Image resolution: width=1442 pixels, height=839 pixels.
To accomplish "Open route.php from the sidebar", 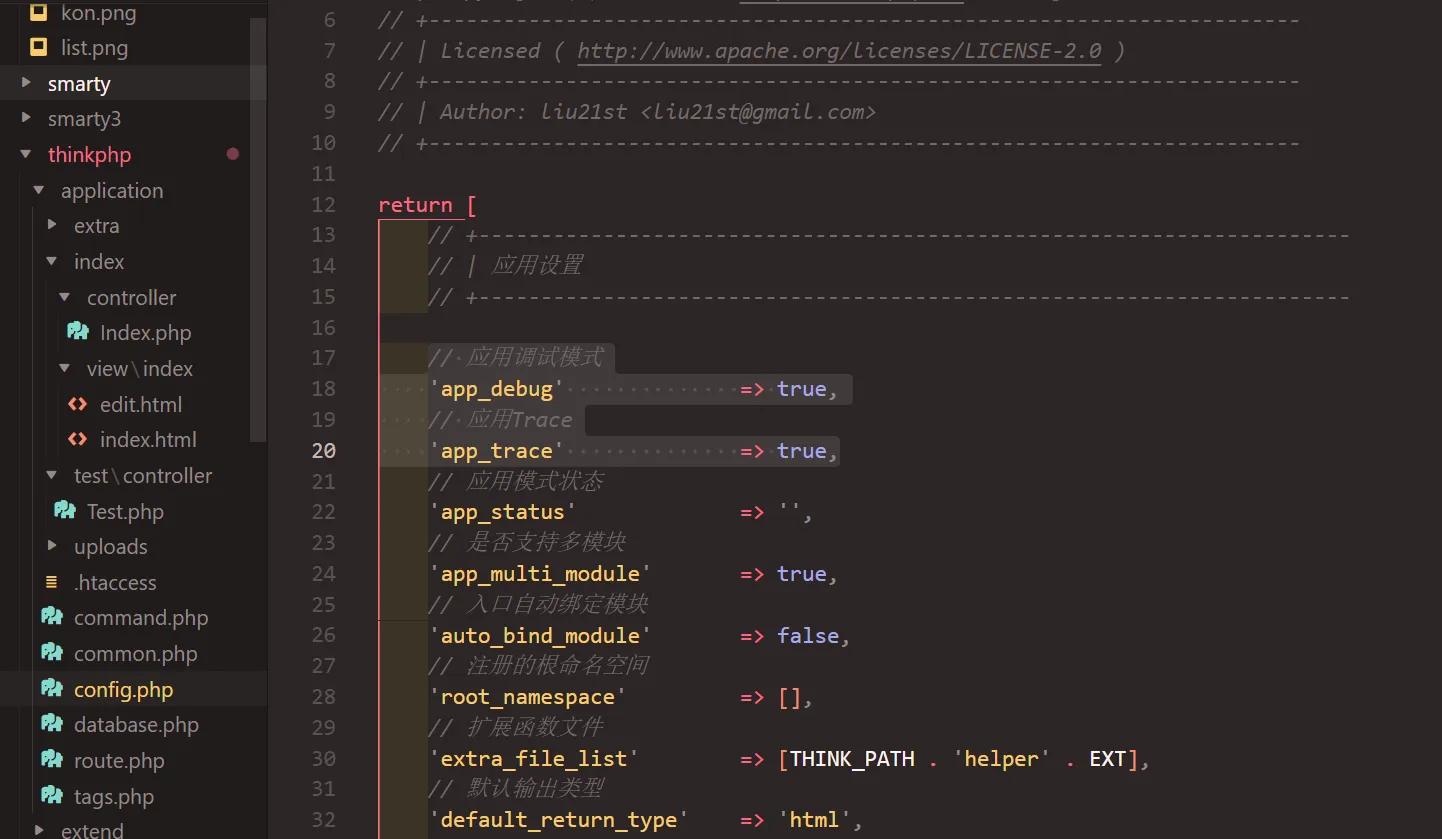I will point(119,761).
